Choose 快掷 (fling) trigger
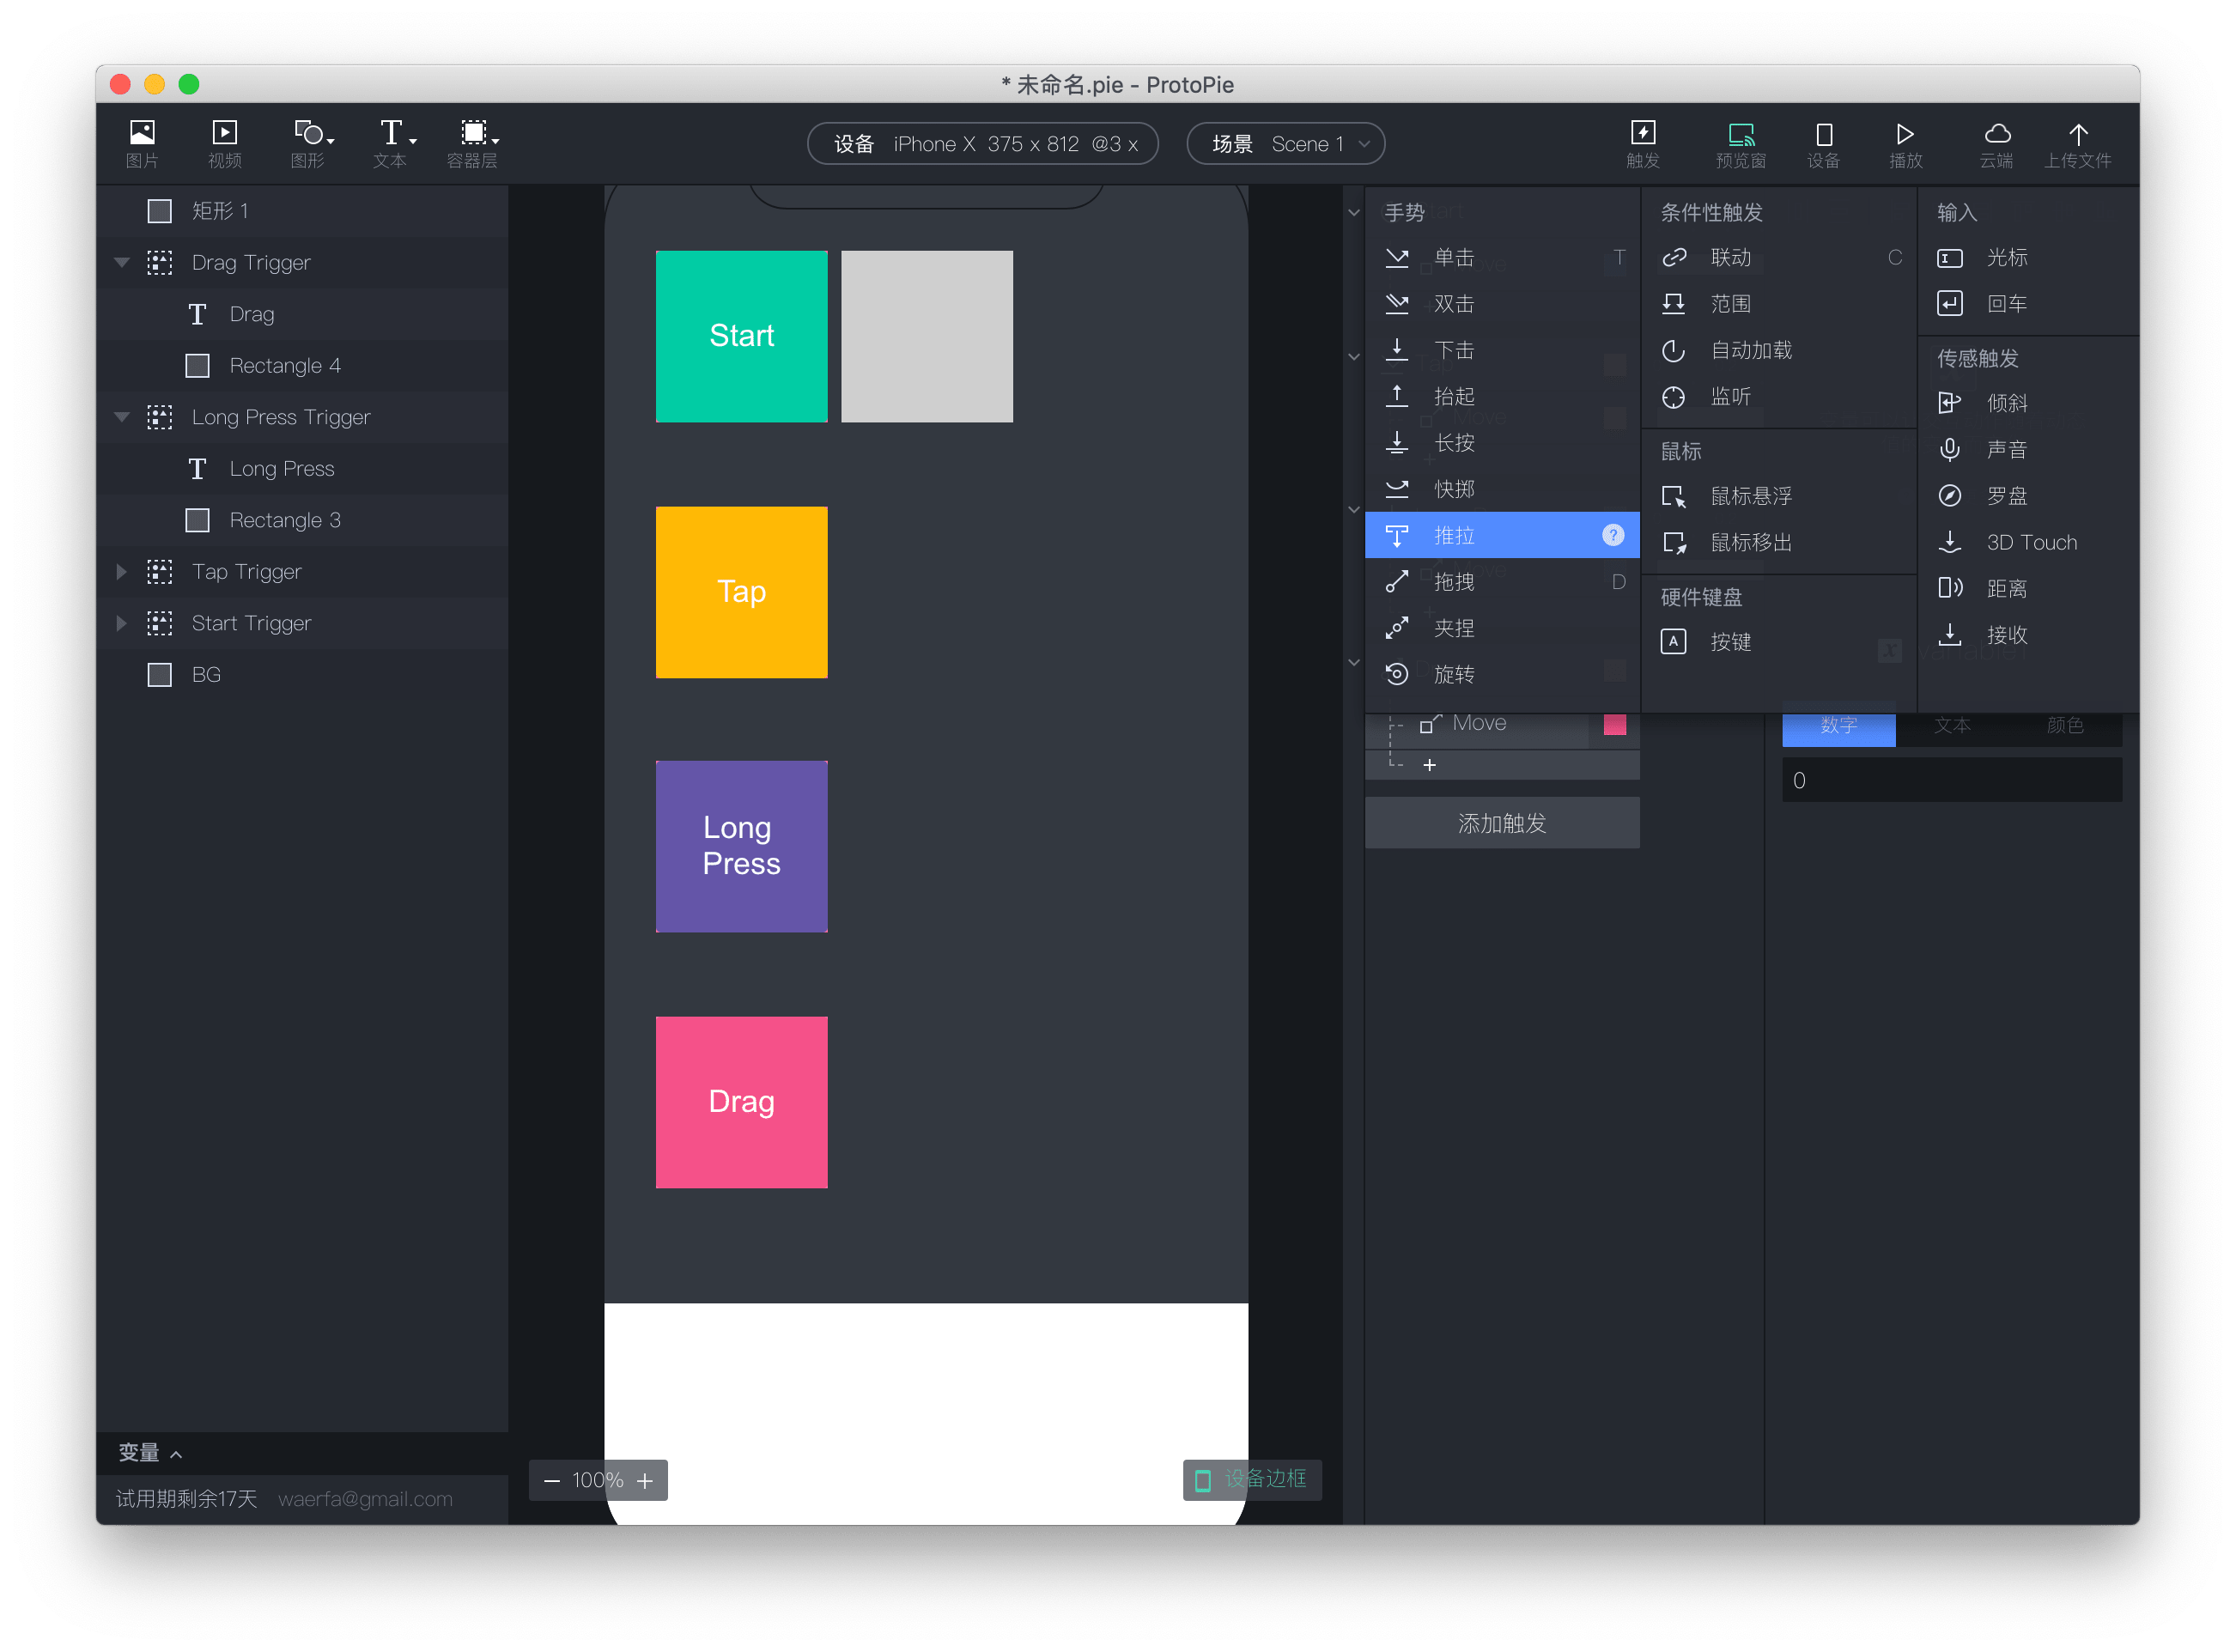The width and height of the screenshot is (2236, 1652). coord(1502,490)
